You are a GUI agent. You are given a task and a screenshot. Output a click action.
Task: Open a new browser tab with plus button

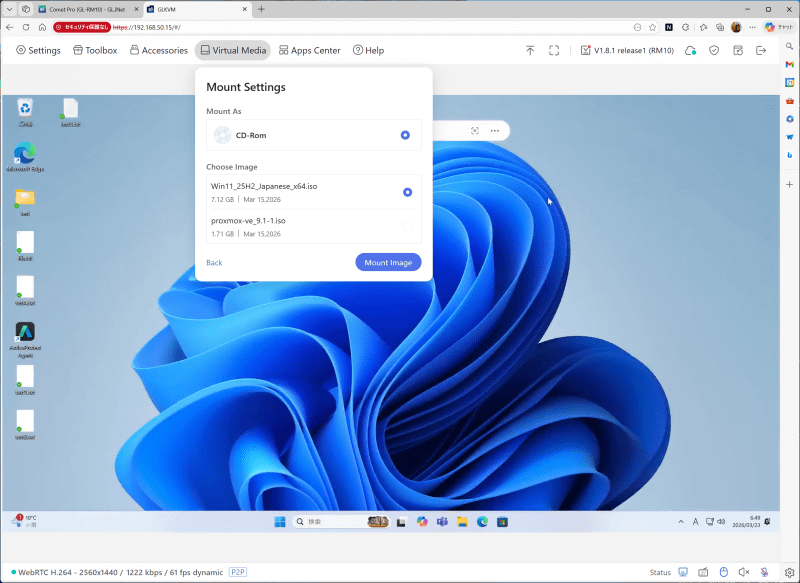click(261, 9)
